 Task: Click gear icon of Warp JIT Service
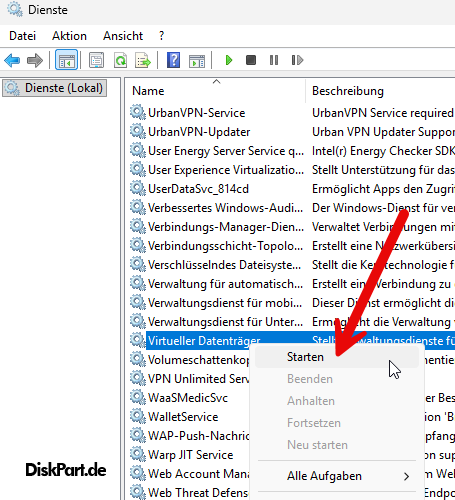point(138,454)
